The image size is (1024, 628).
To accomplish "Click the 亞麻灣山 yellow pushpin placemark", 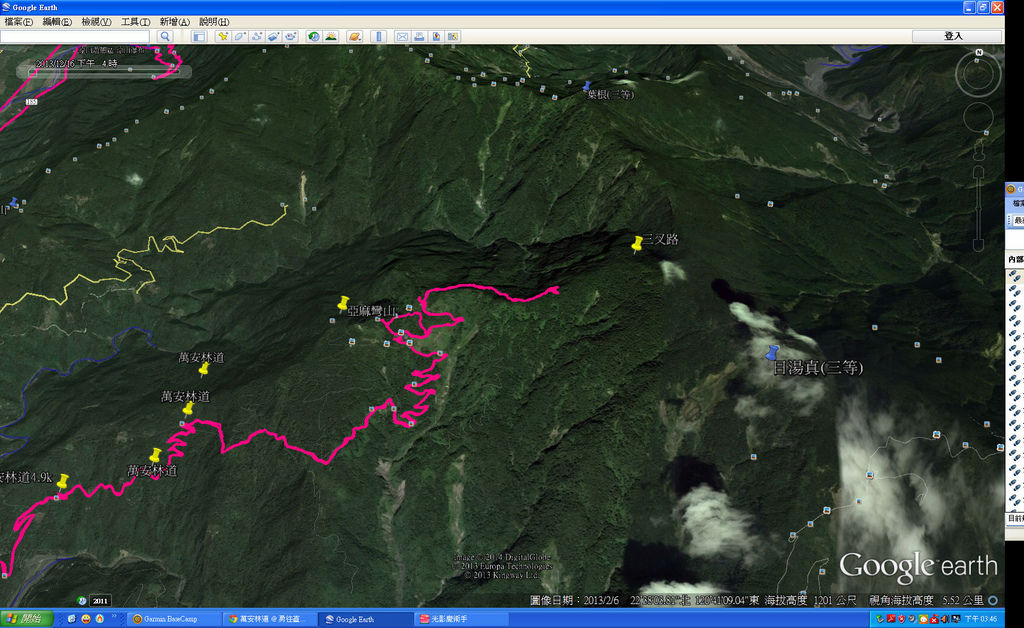I will 343,304.
